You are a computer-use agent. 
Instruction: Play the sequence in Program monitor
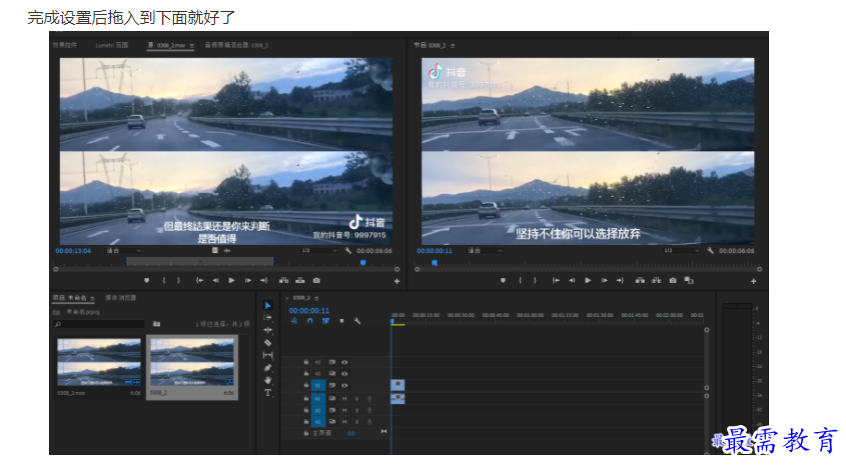pos(588,281)
